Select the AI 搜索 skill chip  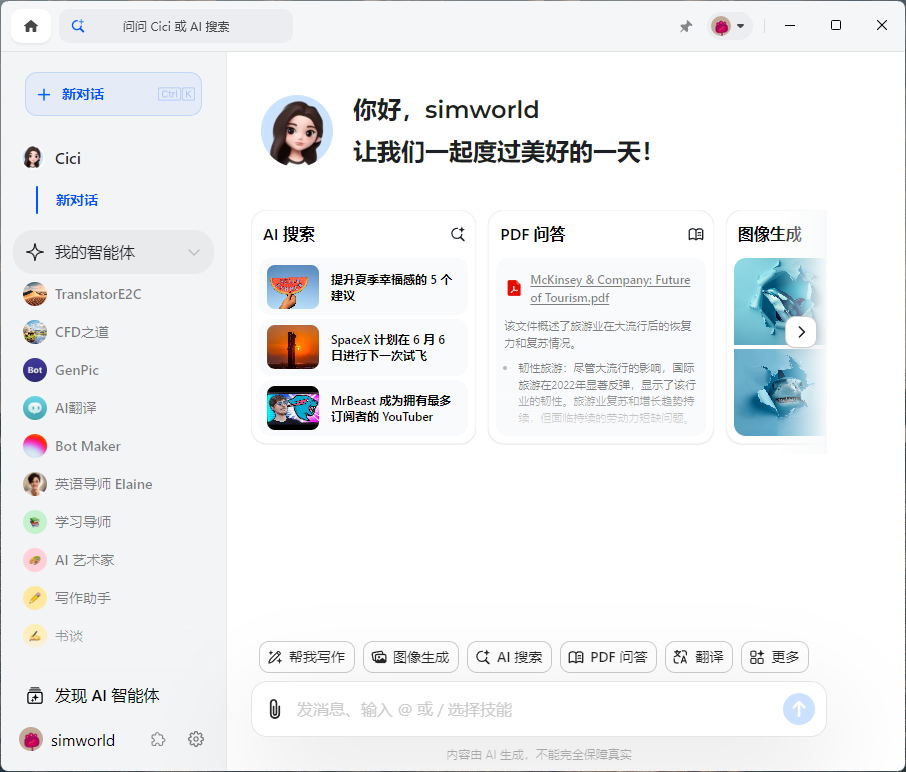(509, 657)
